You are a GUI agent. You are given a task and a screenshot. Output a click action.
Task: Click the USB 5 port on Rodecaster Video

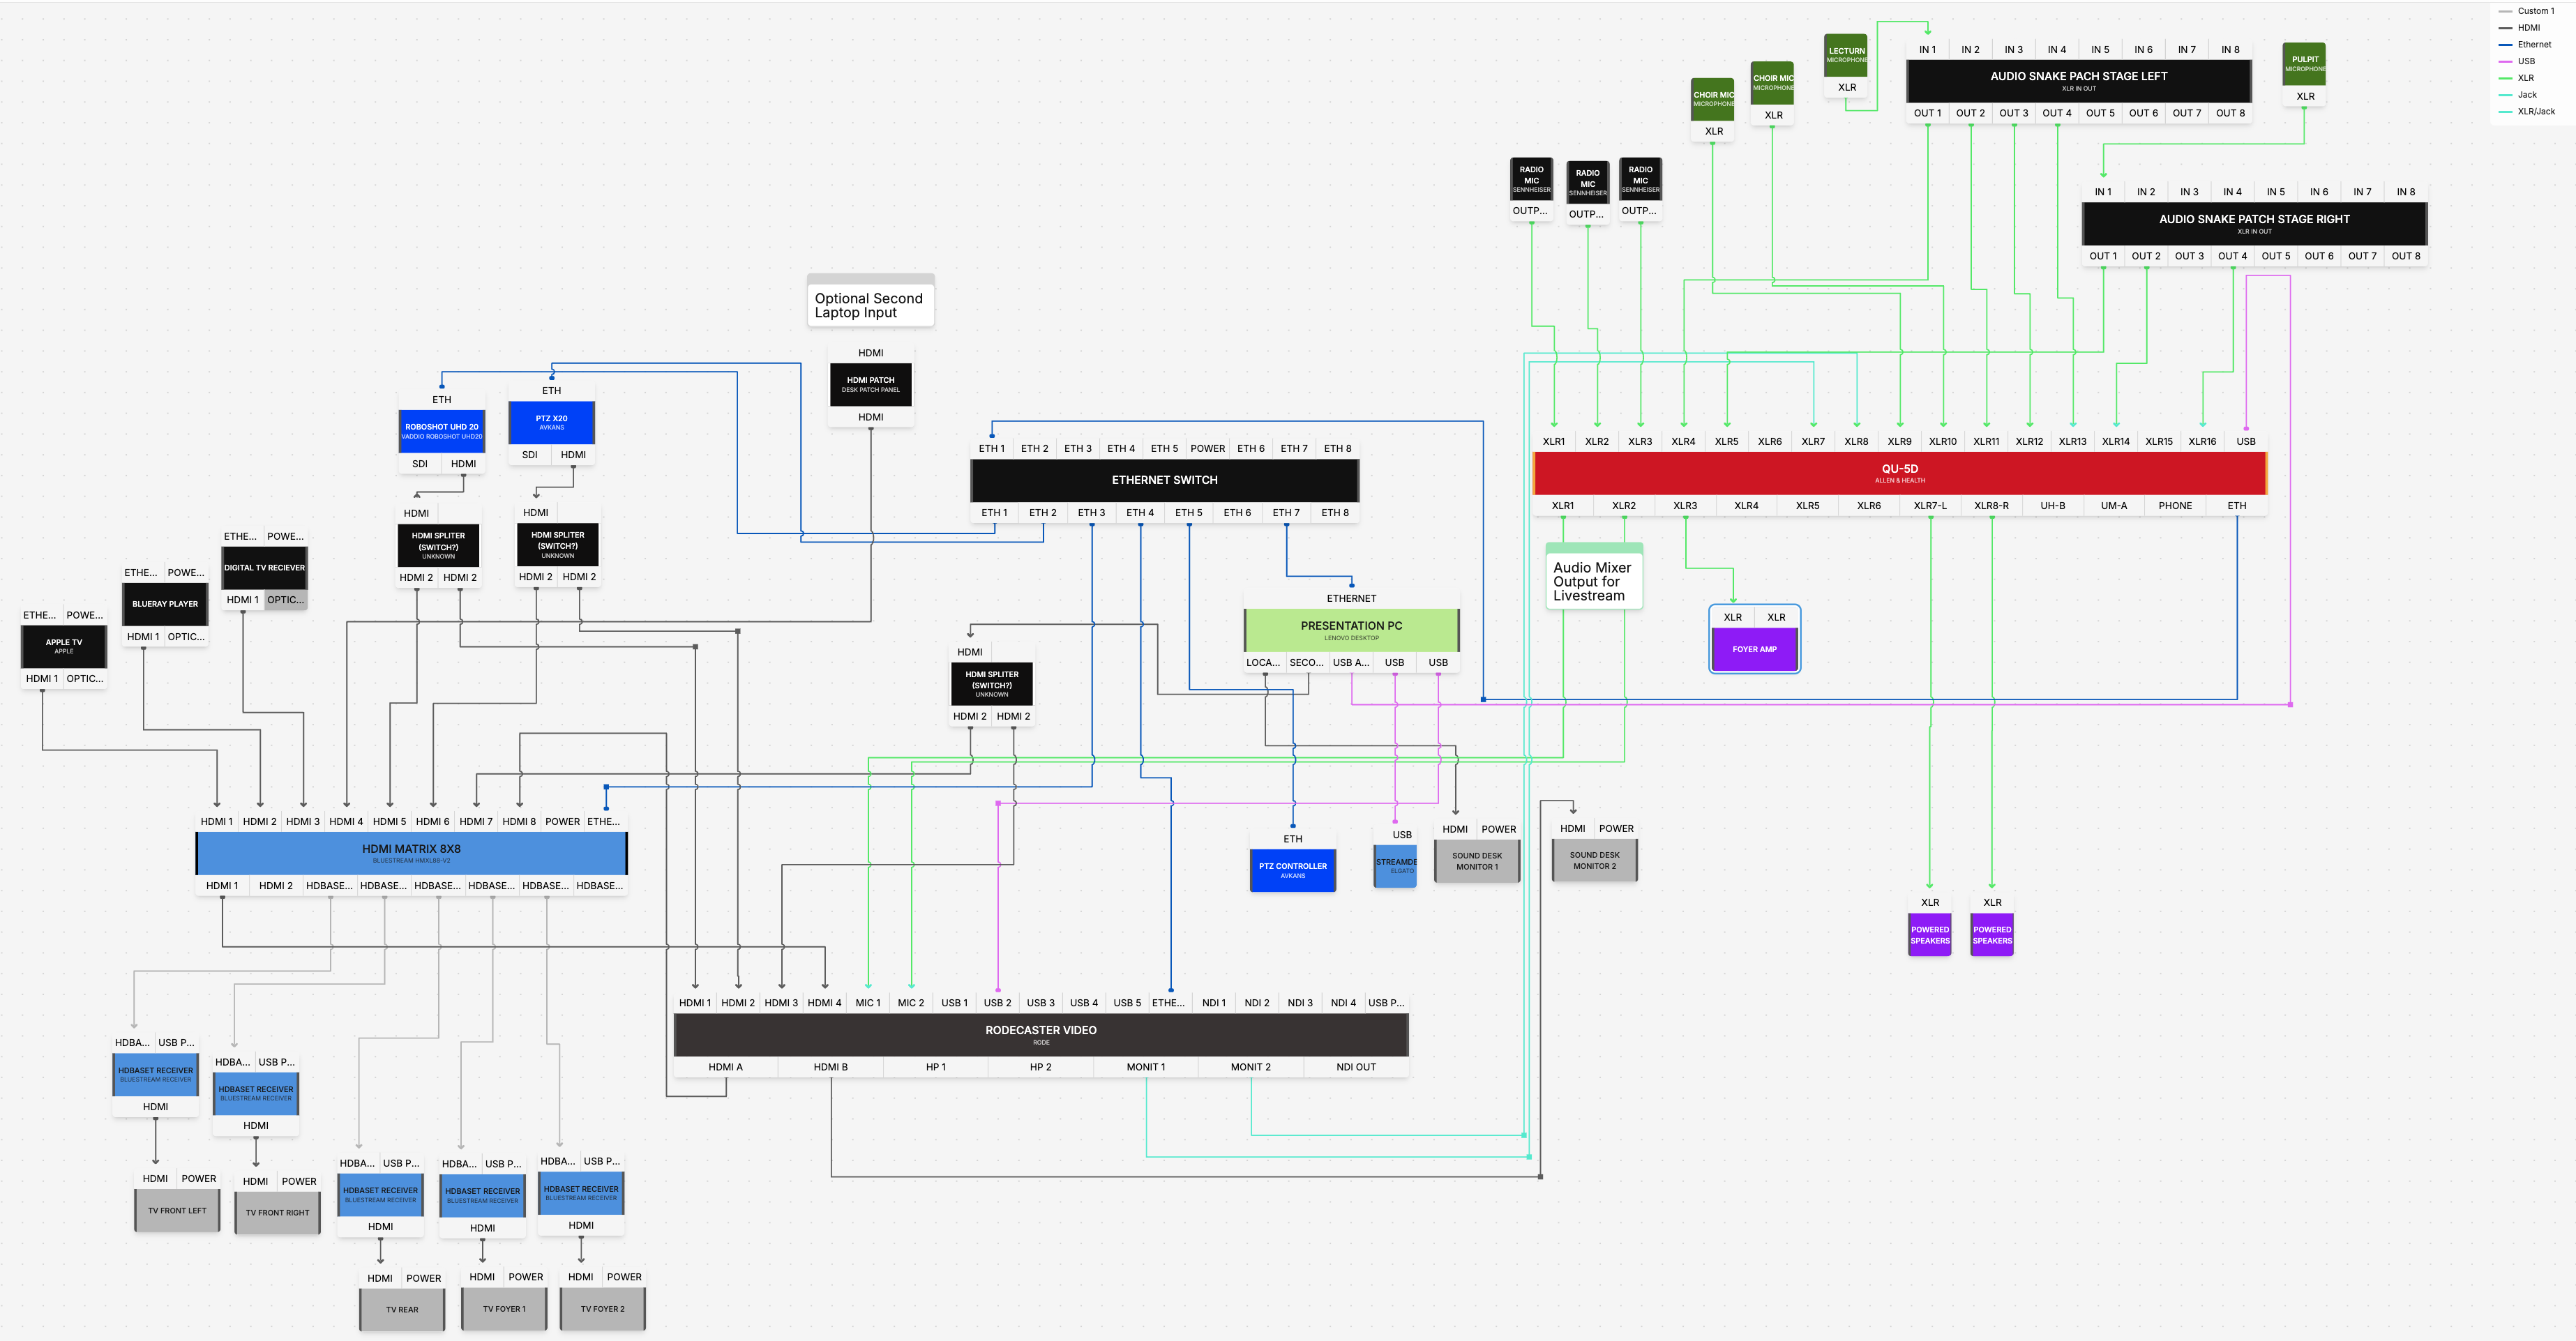click(x=1127, y=1003)
